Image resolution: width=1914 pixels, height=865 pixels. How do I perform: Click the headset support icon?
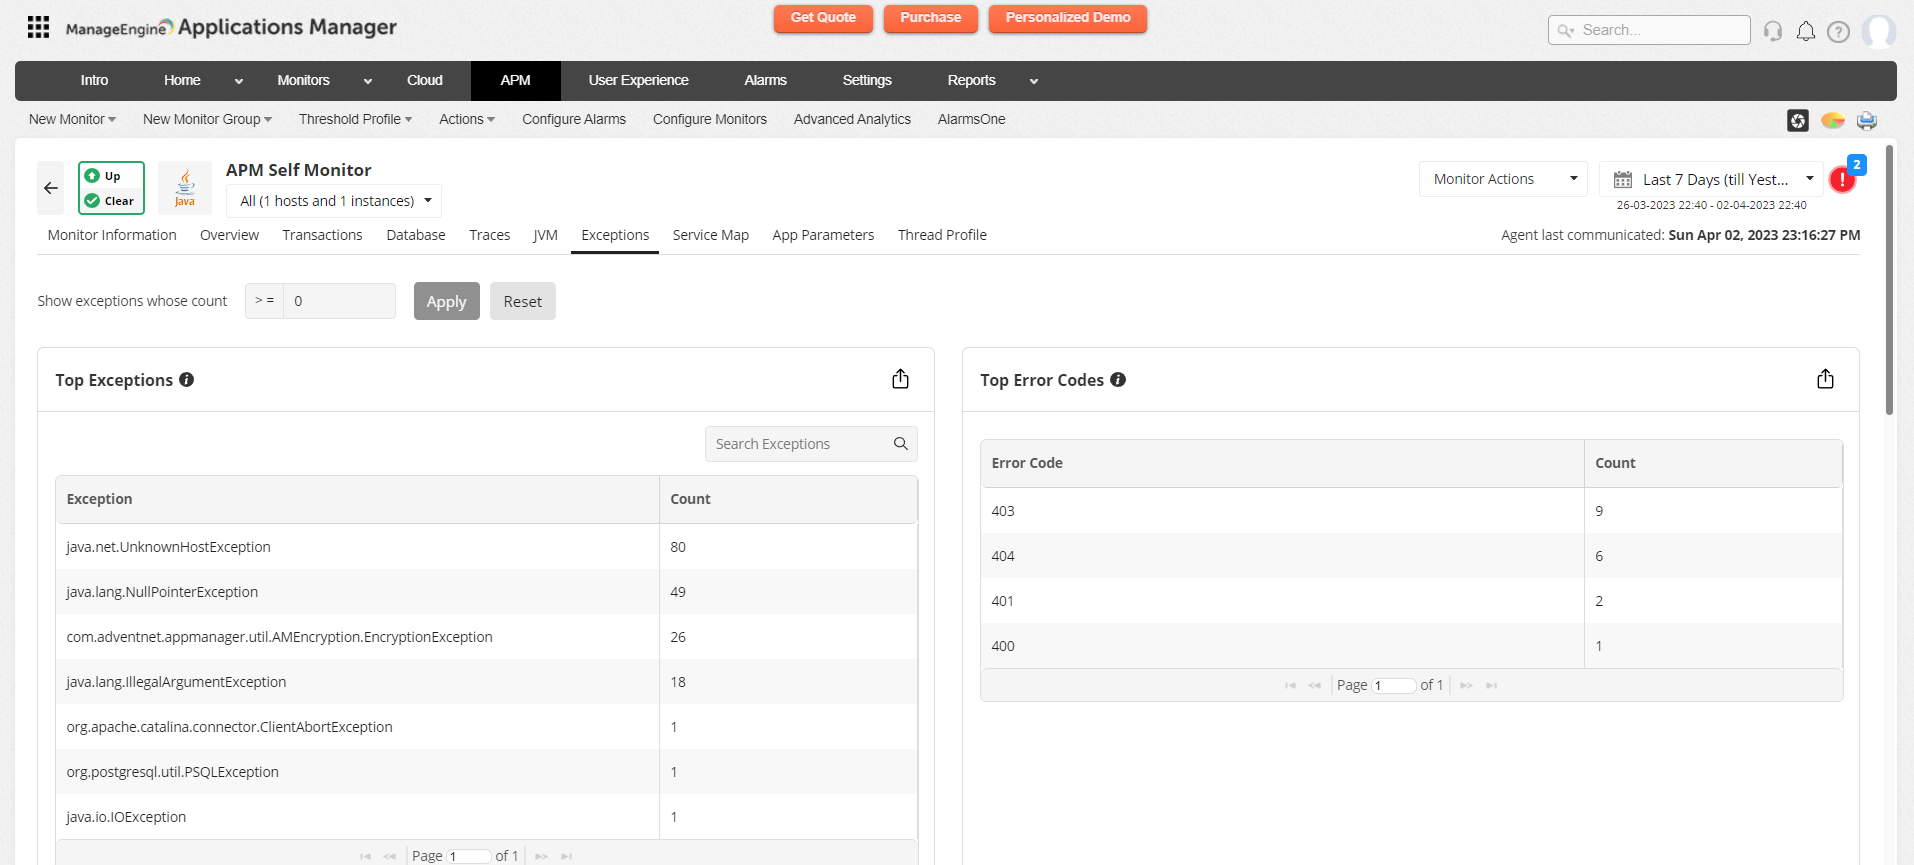[1773, 31]
